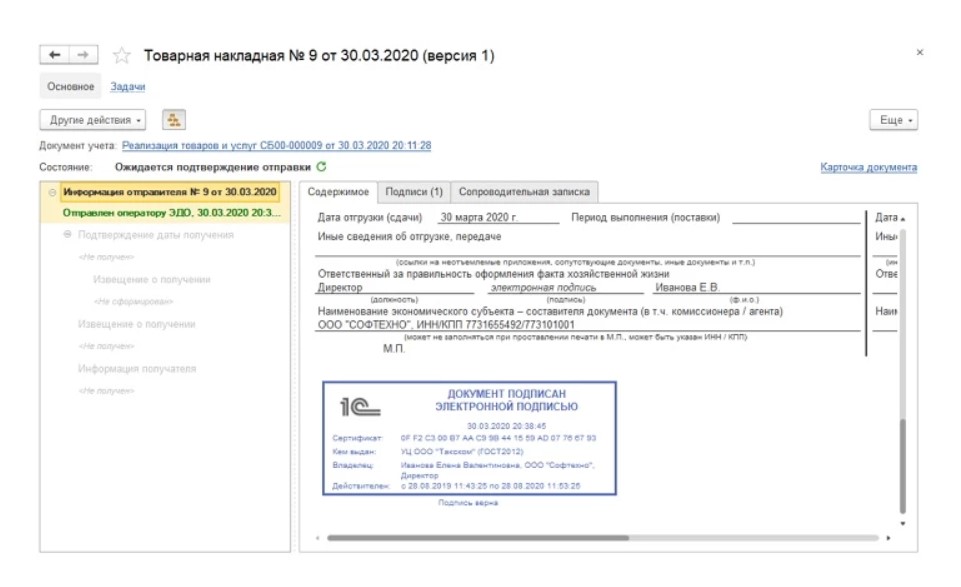Image resolution: width=961 pixels, height=587 pixels.
Task: Collapse Подтверждение даты получения node
Action: click(68, 235)
